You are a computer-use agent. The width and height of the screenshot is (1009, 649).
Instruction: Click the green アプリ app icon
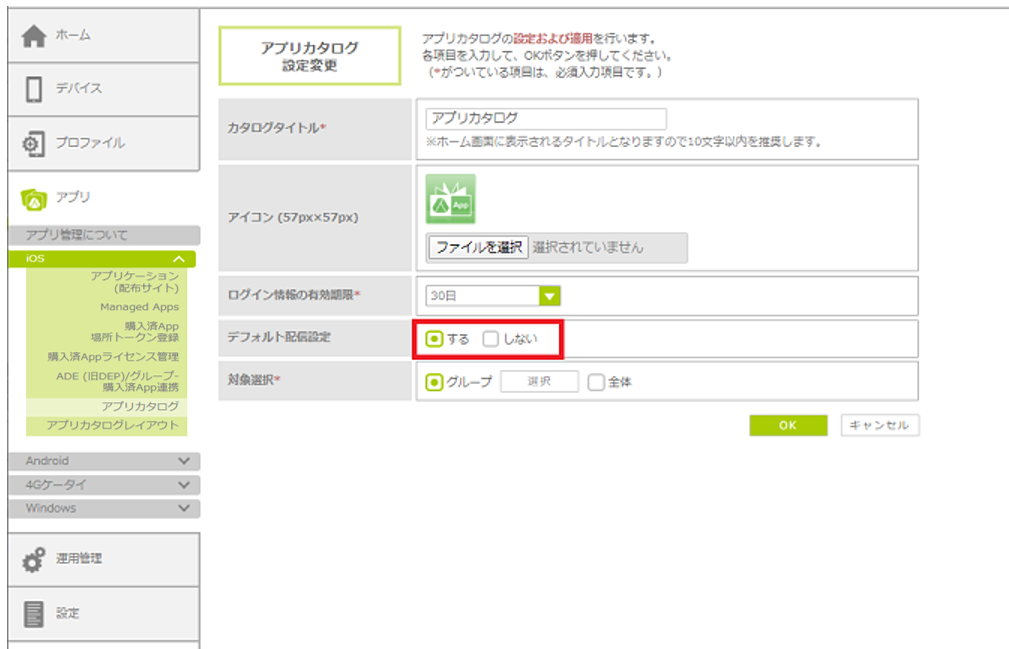[x=34, y=198]
